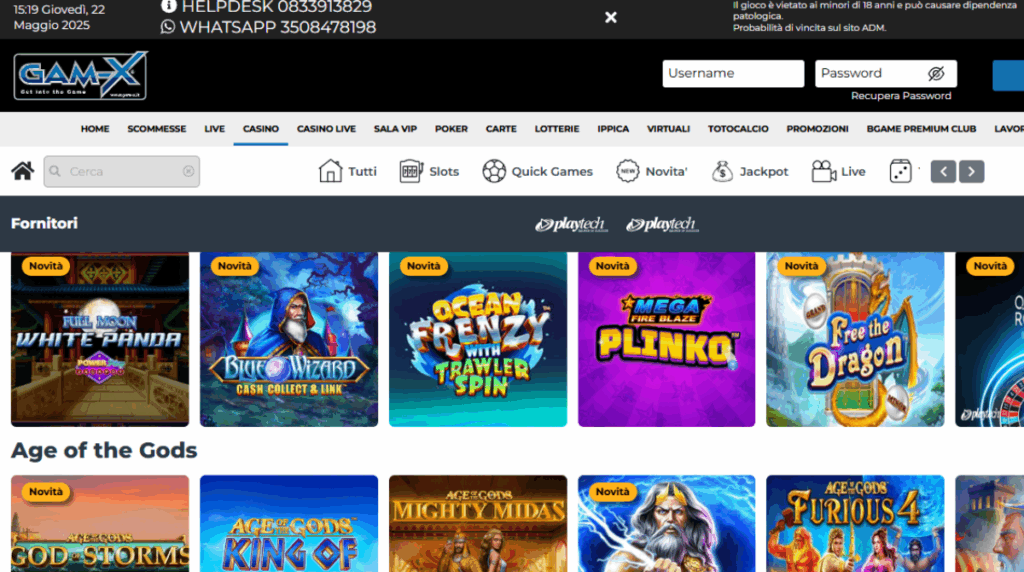Open the helpdesk info icon
The width and height of the screenshot is (1024, 572).
(x=168, y=6)
